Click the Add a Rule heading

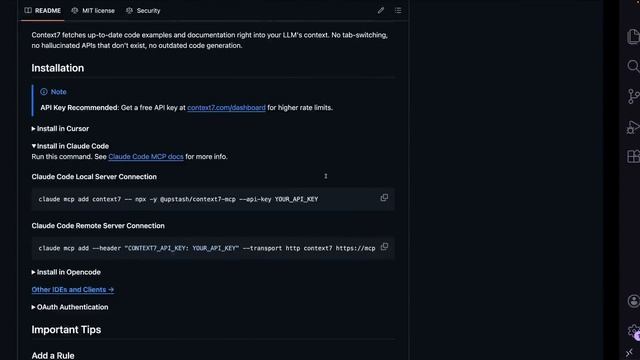click(x=53, y=356)
